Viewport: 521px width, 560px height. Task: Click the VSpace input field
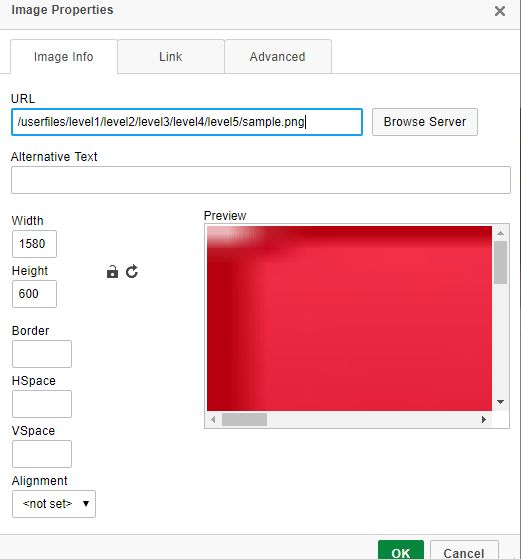(x=42, y=454)
